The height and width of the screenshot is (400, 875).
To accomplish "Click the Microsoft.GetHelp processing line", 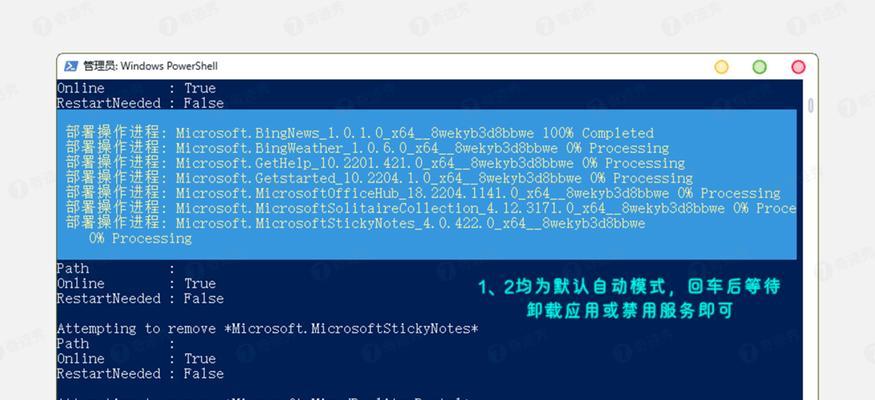I will coord(376,163).
